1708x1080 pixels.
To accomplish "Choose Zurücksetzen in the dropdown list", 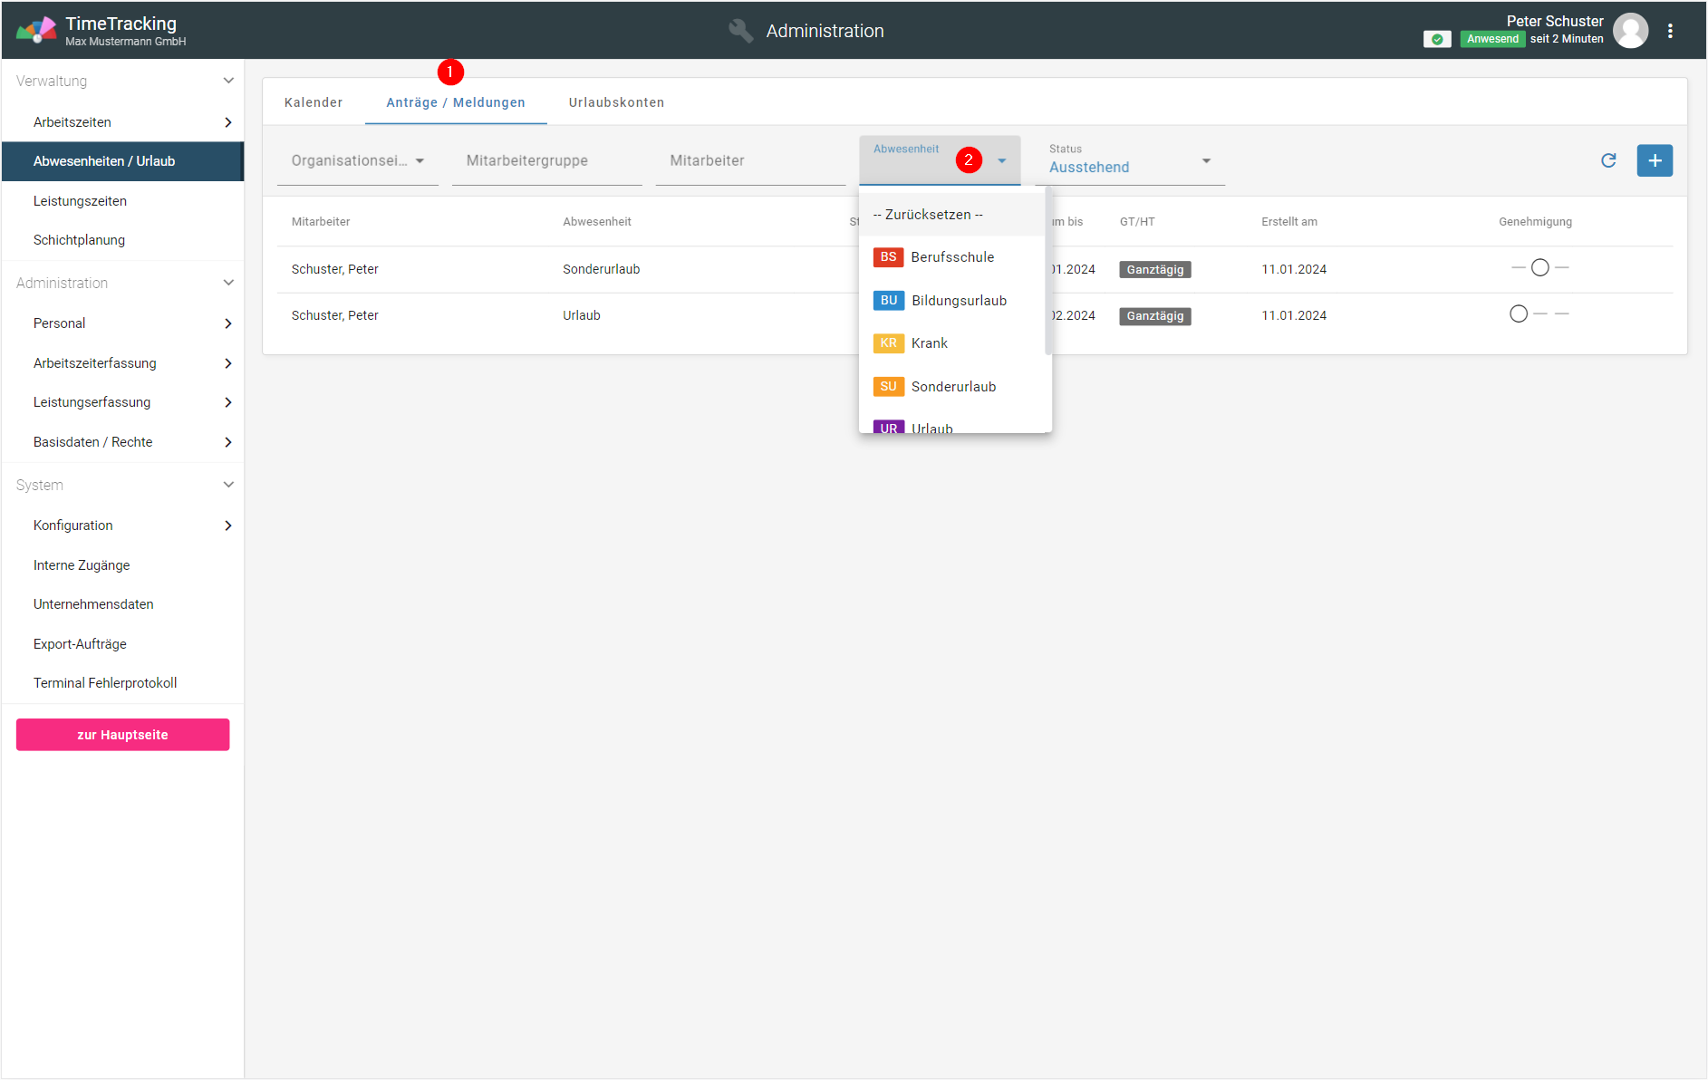I will (928, 215).
